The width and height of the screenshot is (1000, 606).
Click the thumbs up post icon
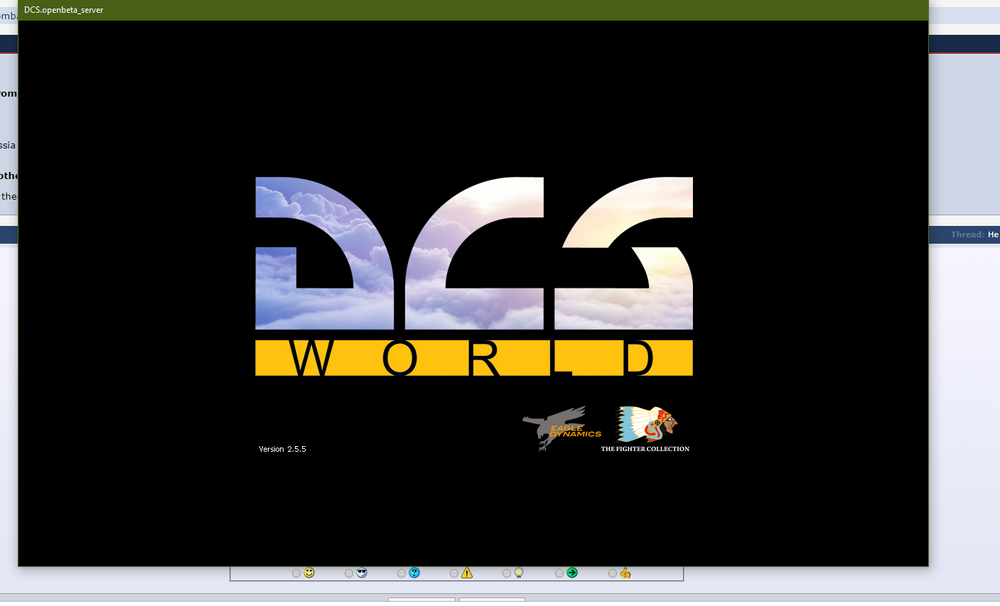click(x=625, y=573)
